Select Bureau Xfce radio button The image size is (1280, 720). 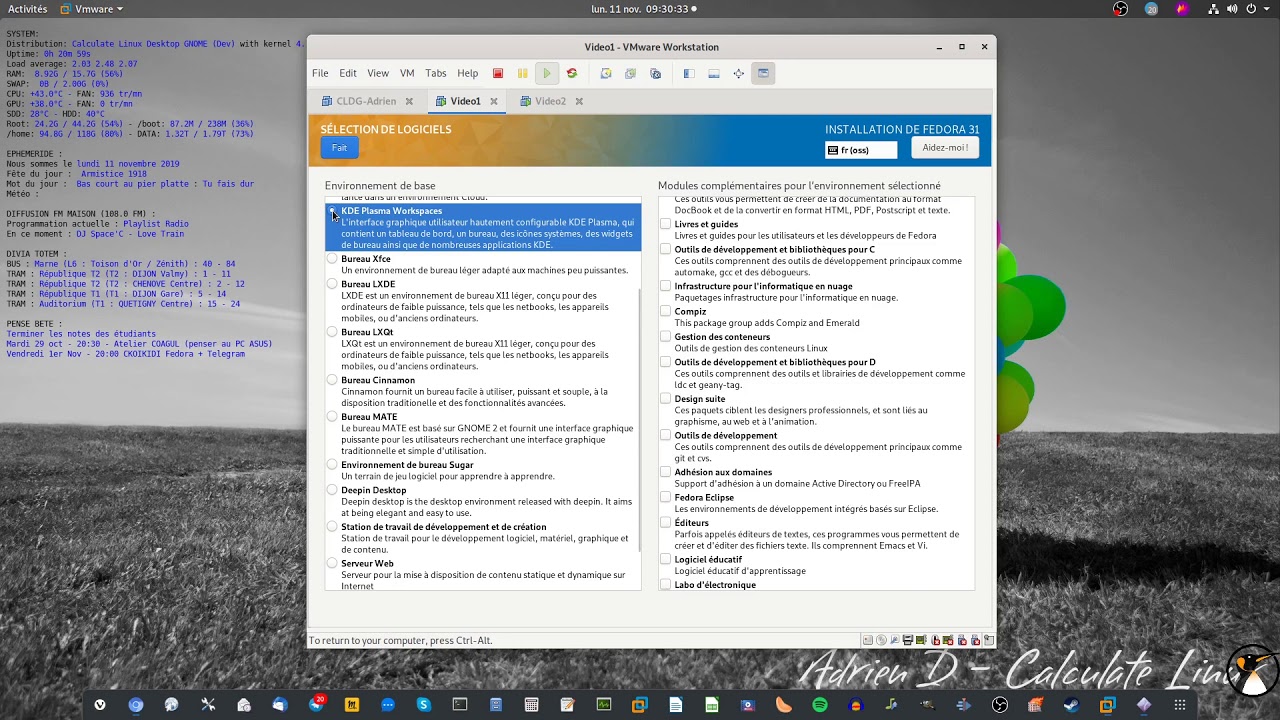tap(332, 258)
